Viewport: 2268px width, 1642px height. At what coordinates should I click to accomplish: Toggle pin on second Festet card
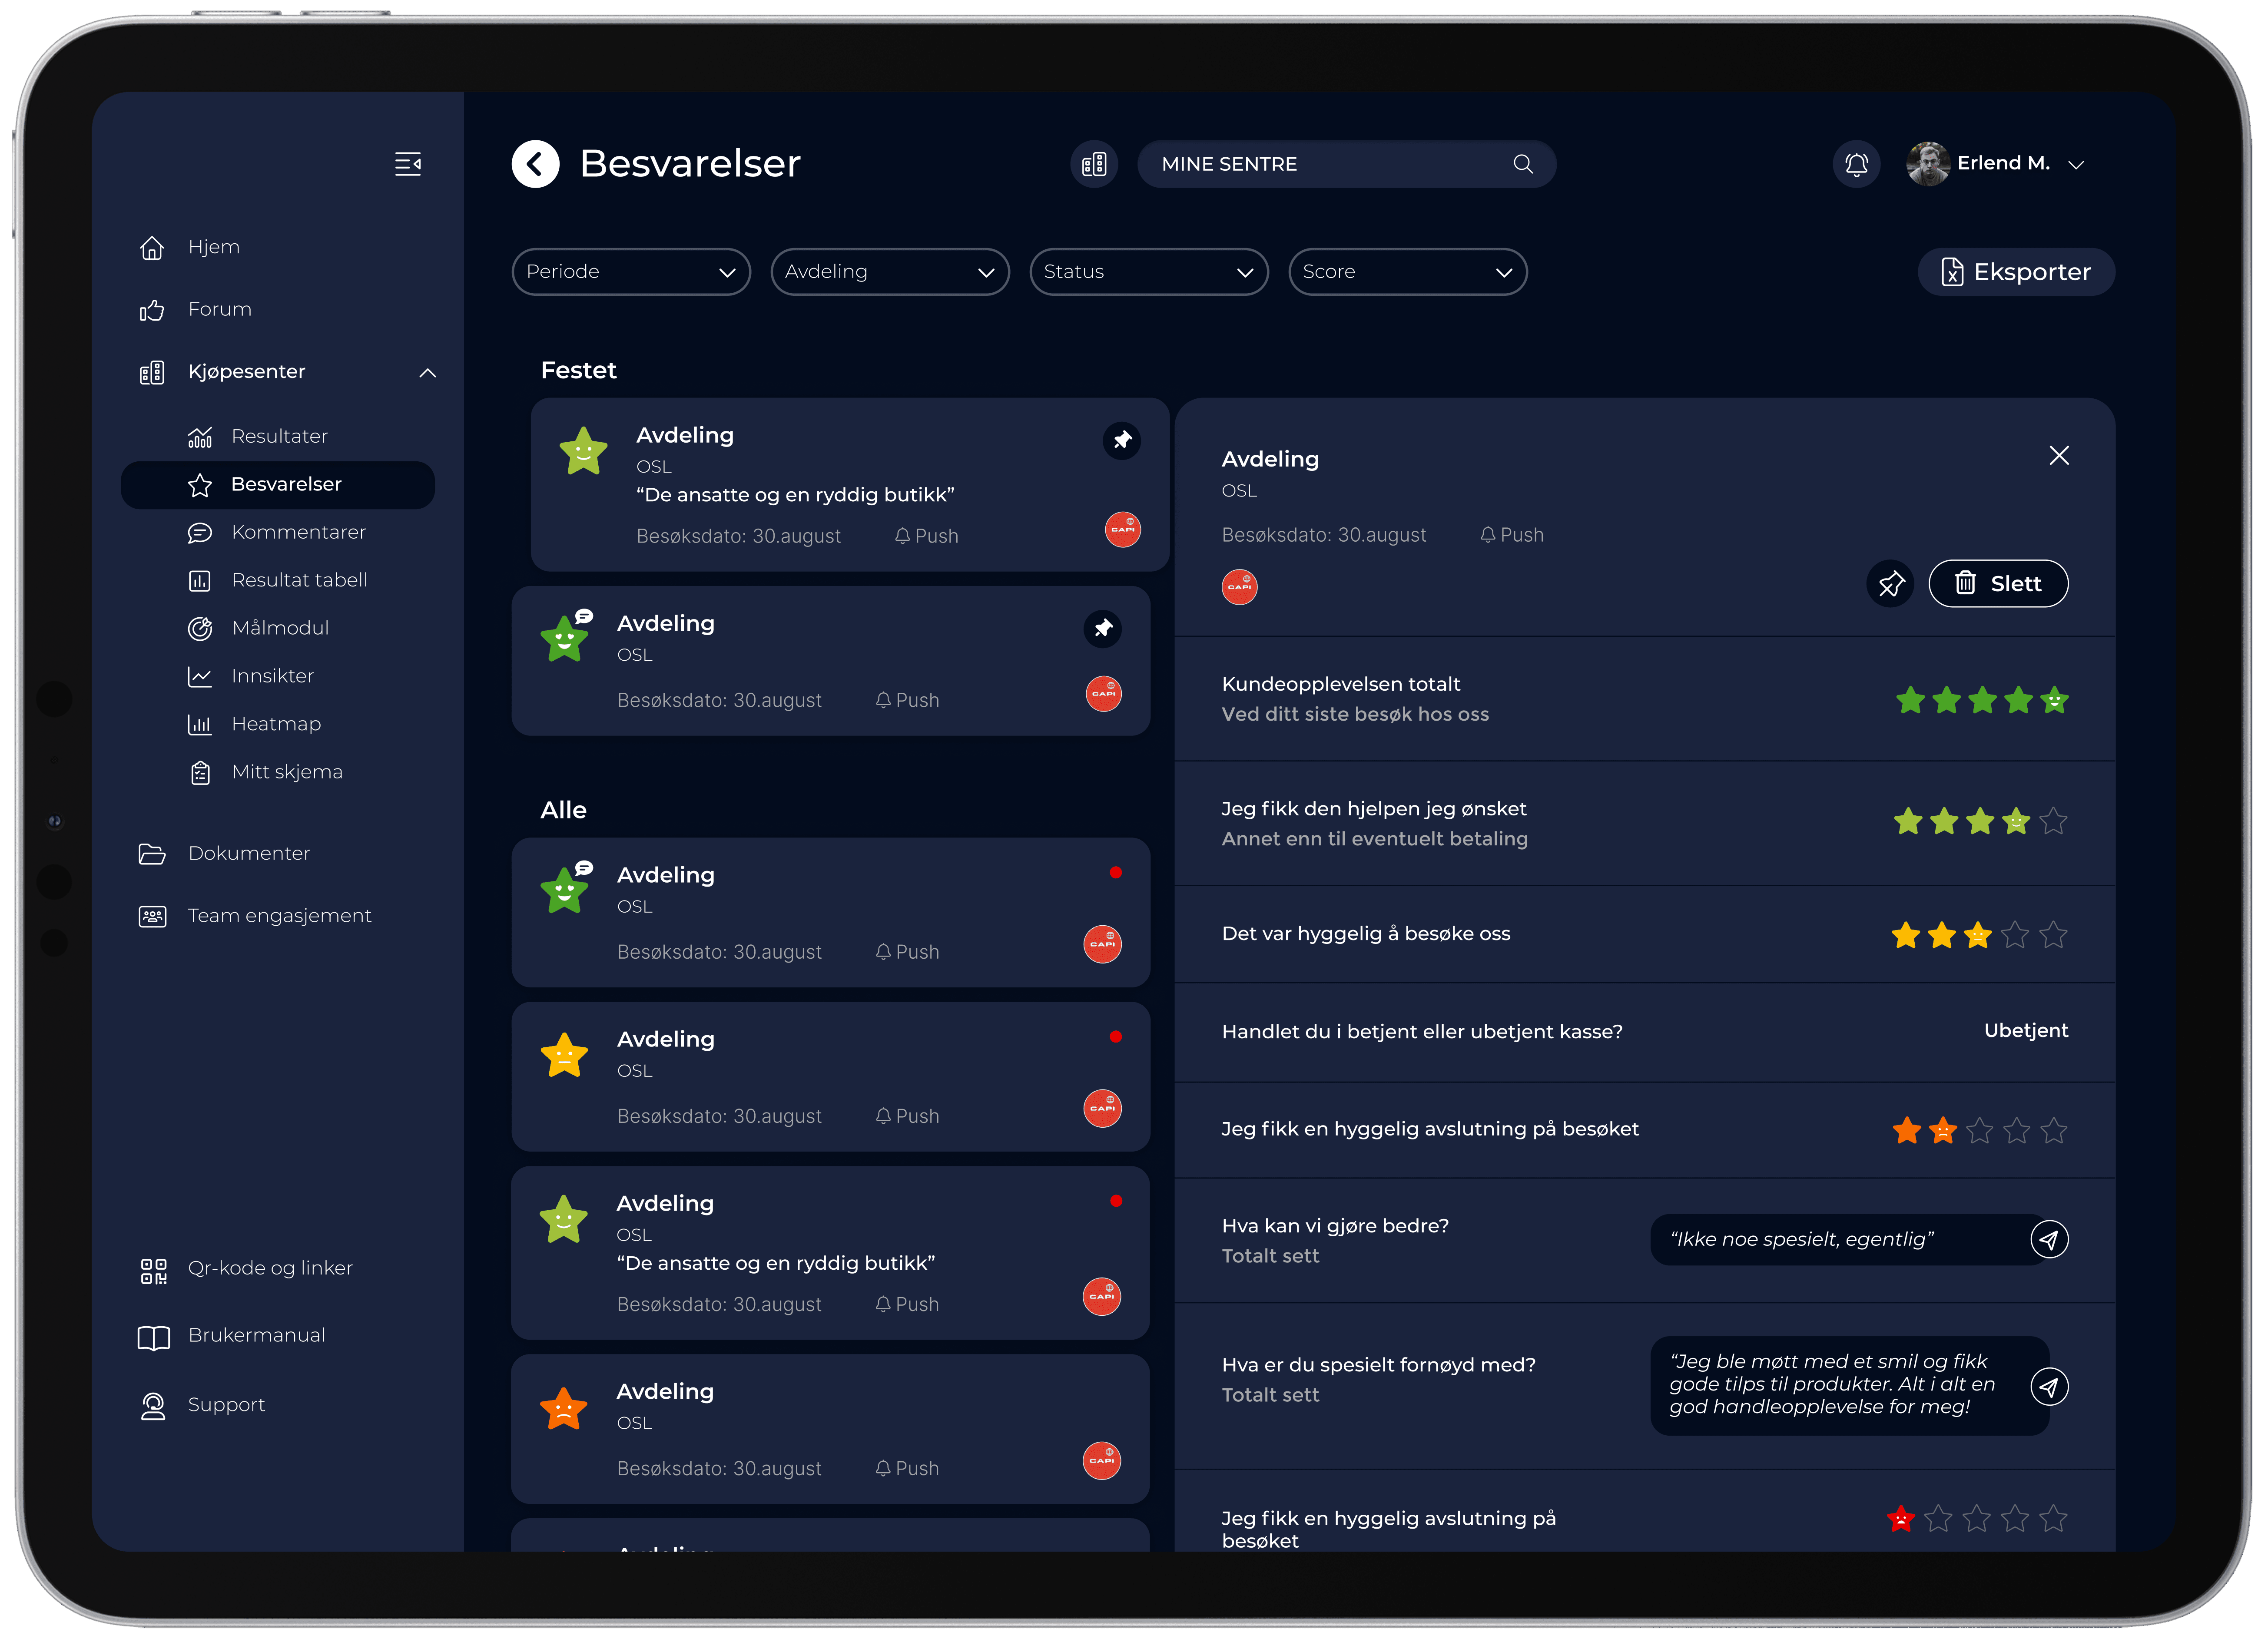click(x=1103, y=628)
